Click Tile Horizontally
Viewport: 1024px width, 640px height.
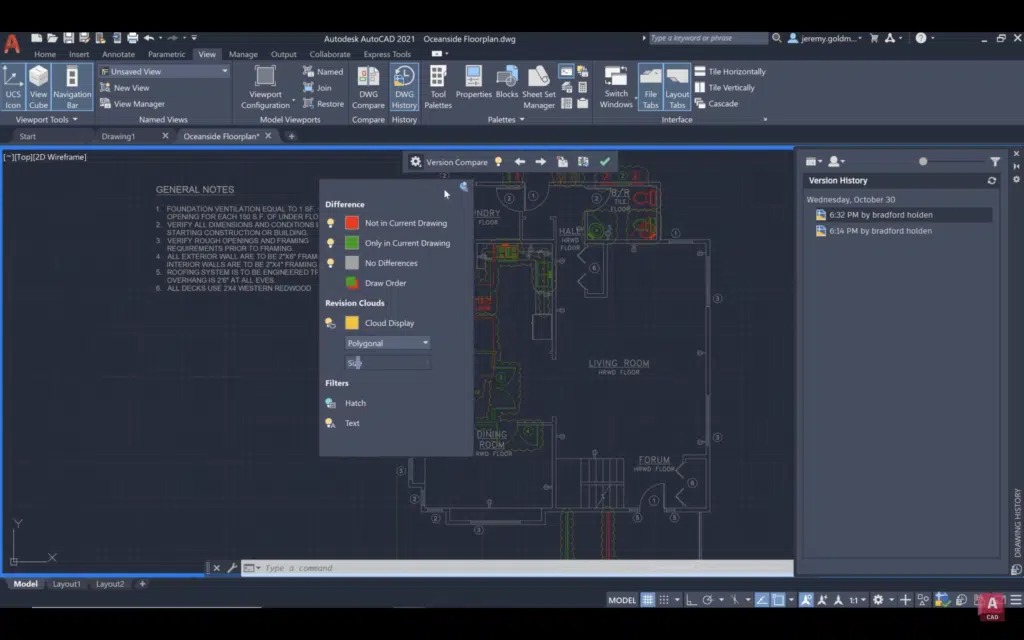pyautogui.click(x=736, y=72)
